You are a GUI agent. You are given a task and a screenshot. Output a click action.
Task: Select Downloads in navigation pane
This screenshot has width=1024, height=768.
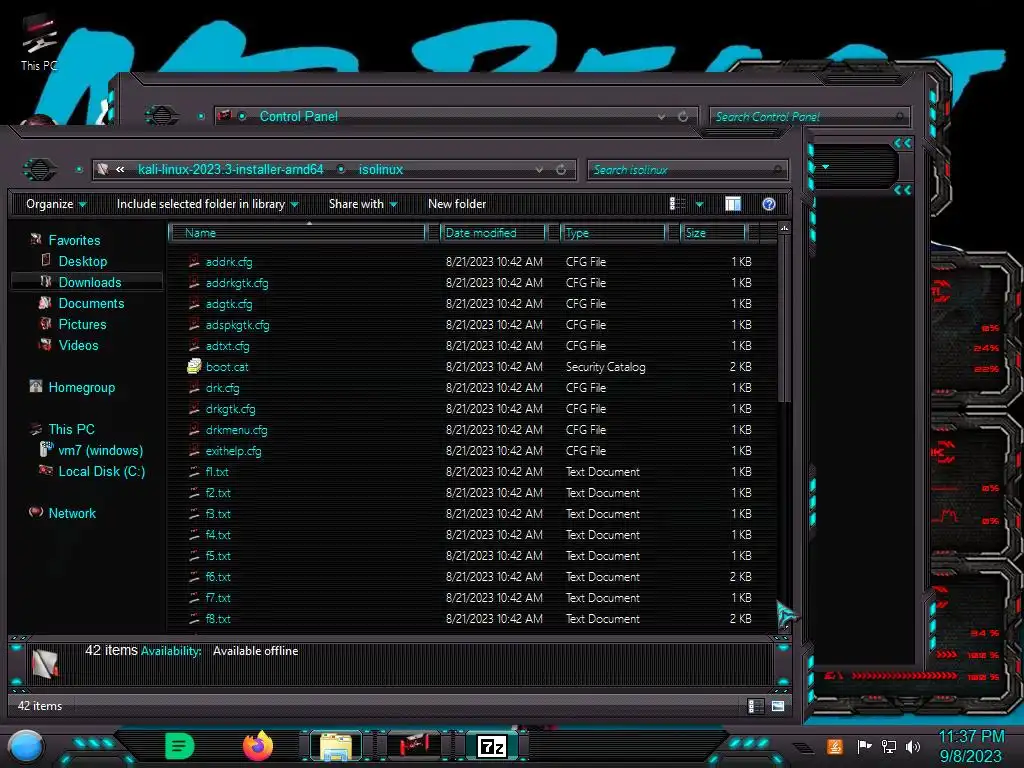tap(89, 282)
